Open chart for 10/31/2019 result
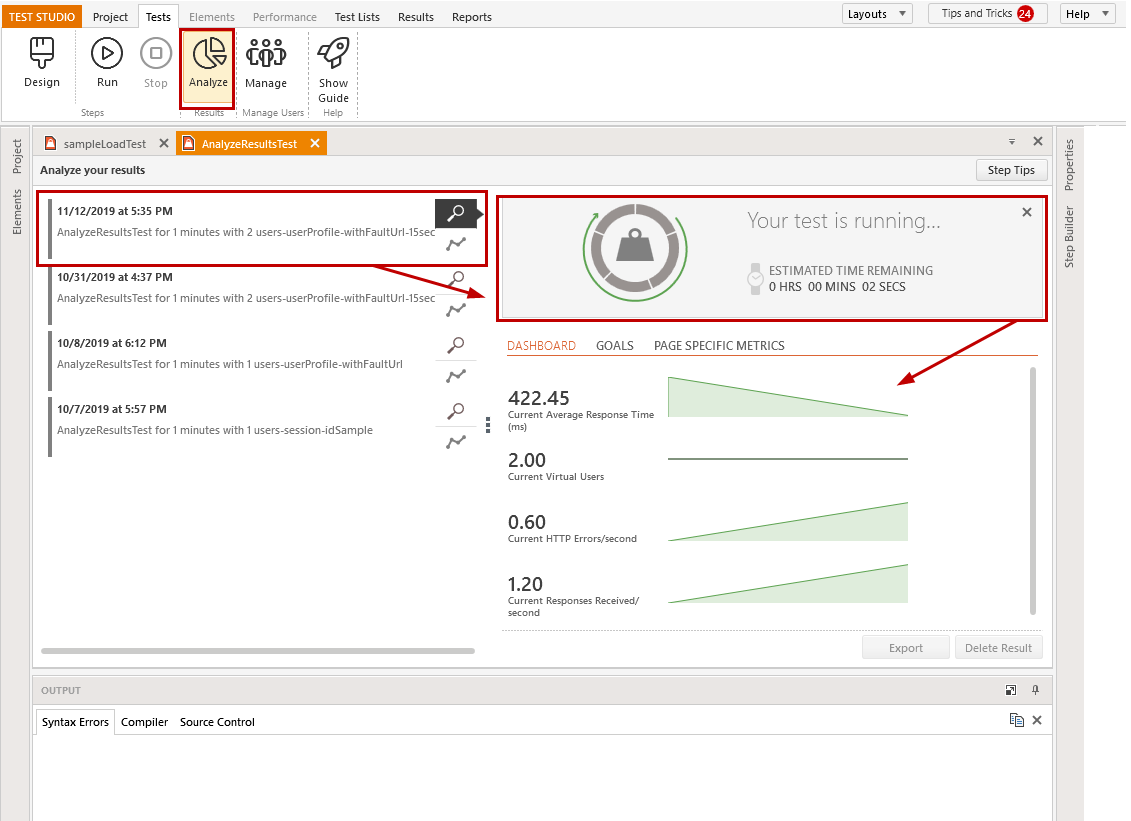This screenshot has width=1131, height=821. pyautogui.click(x=456, y=310)
